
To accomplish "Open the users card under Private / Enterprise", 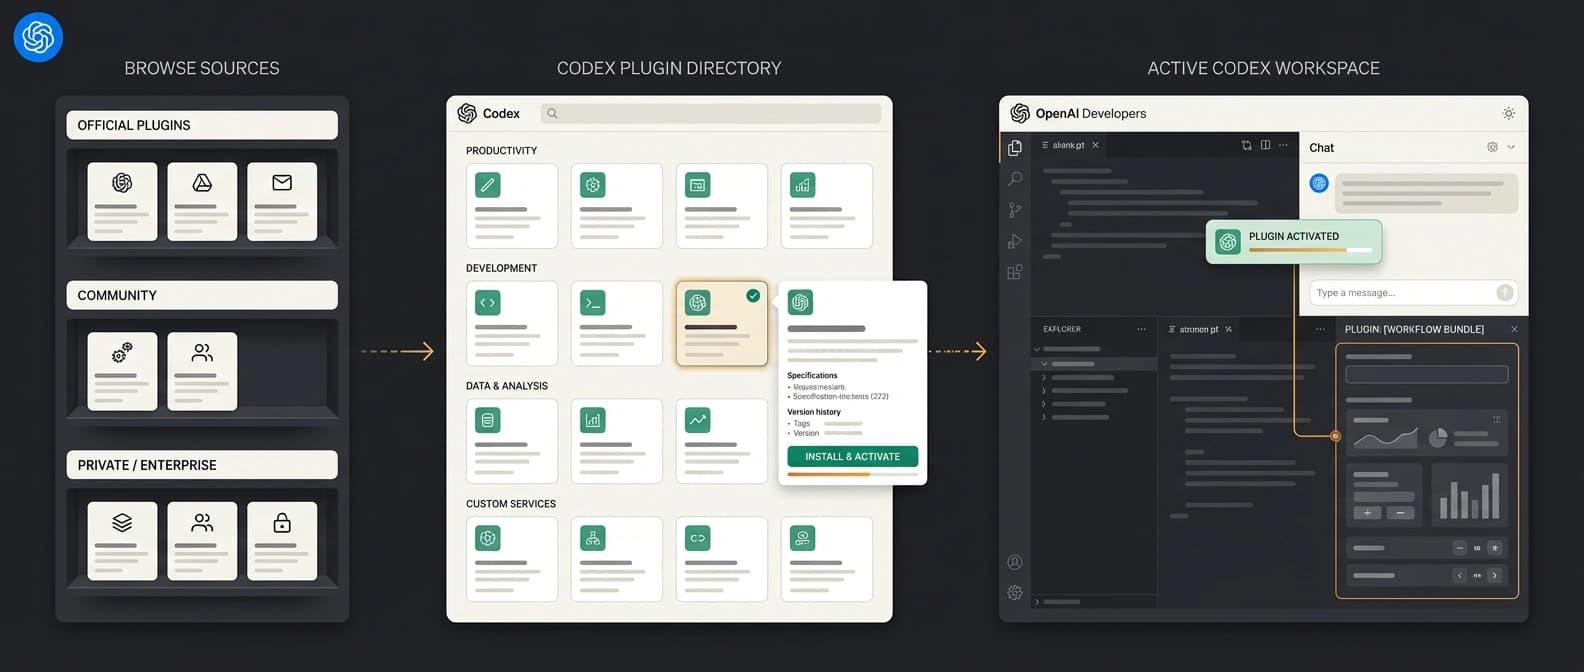I will [202, 541].
